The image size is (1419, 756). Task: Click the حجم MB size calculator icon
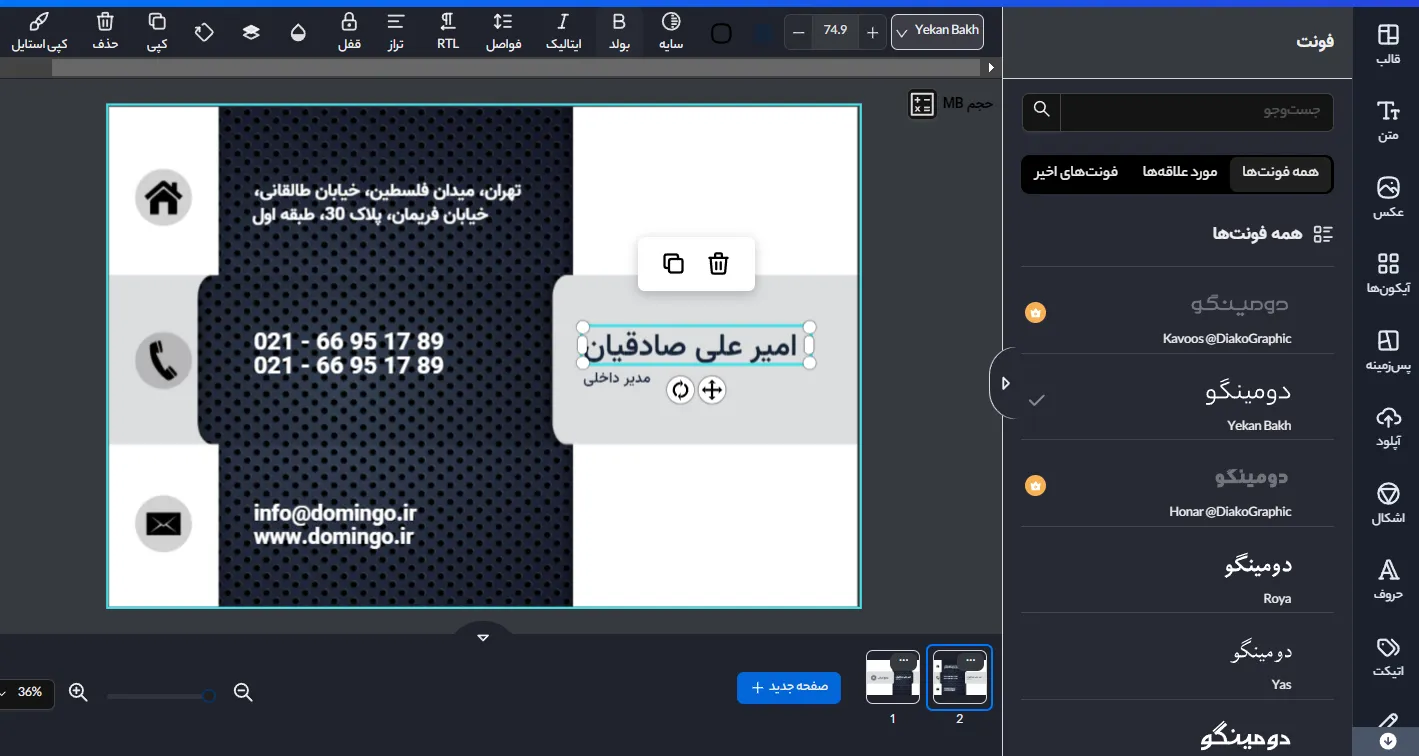pos(922,104)
